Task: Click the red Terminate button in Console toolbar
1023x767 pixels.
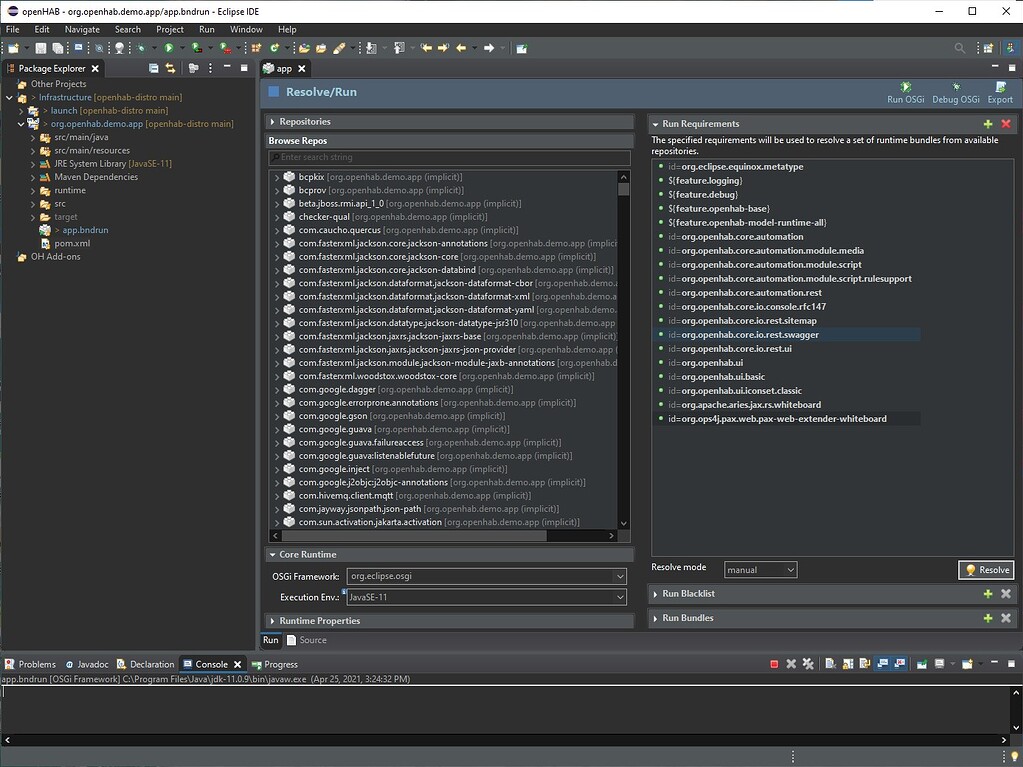Action: click(774, 663)
